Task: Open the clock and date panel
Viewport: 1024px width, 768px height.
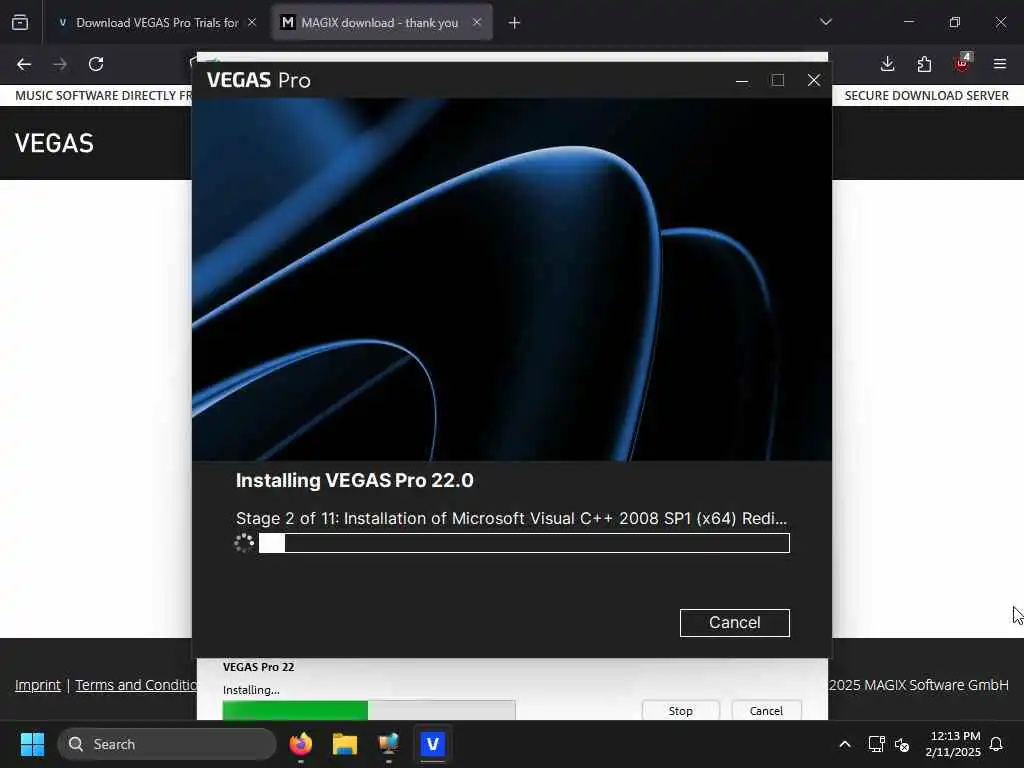Action: click(953, 744)
